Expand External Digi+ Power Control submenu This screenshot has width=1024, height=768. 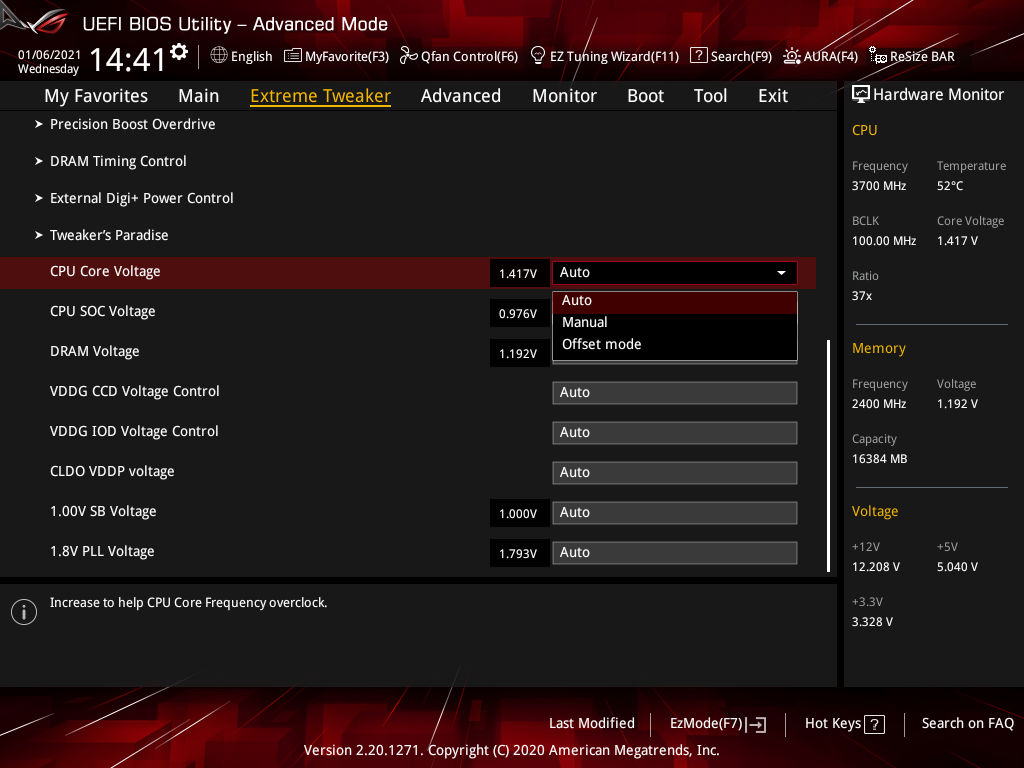coord(142,199)
